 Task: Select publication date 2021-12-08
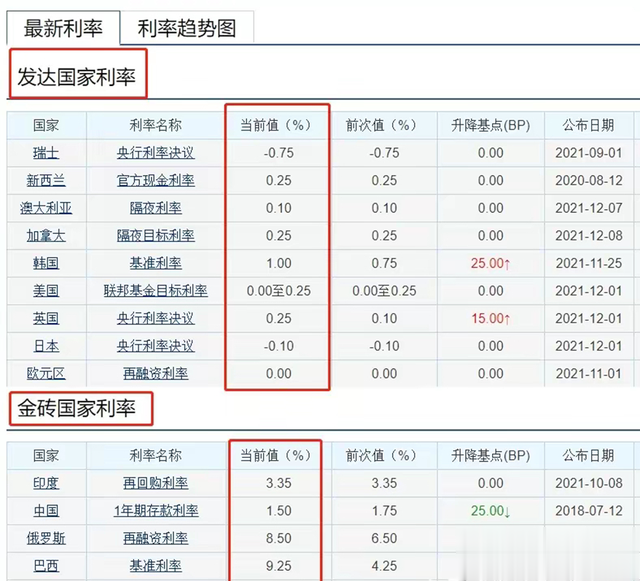[x=589, y=236]
